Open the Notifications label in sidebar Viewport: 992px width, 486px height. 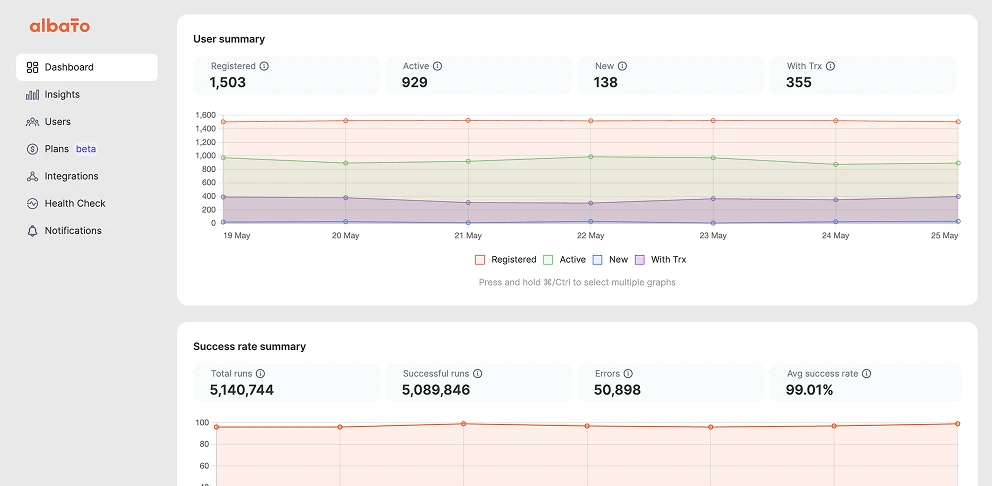73,230
